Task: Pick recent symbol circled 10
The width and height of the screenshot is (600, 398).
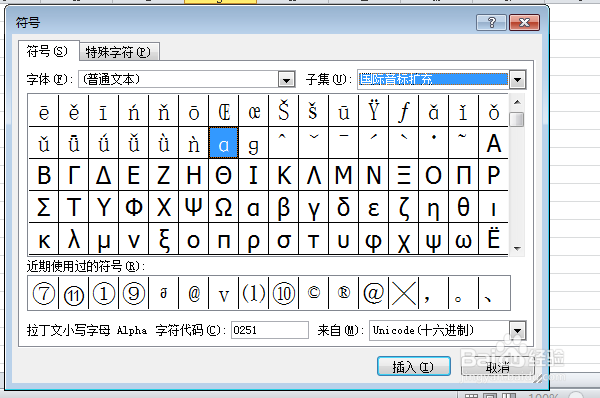Action: pos(284,293)
